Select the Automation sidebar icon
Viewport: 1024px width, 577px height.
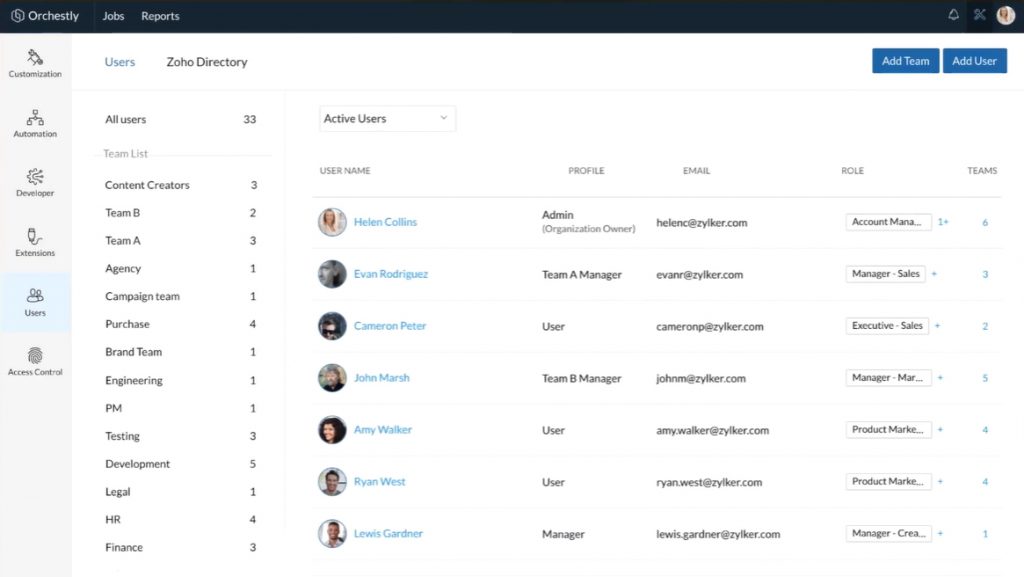coord(35,123)
